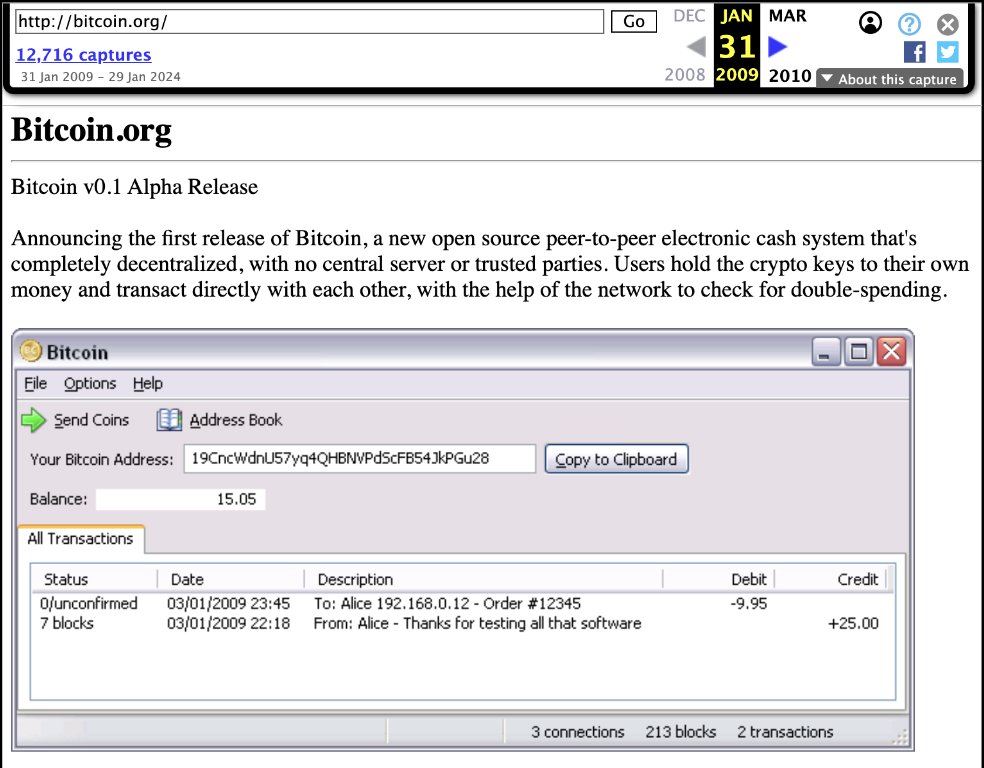The height and width of the screenshot is (768, 984).
Task: Click the Go button in Wayback bar
Action: pyautogui.click(x=634, y=22)
